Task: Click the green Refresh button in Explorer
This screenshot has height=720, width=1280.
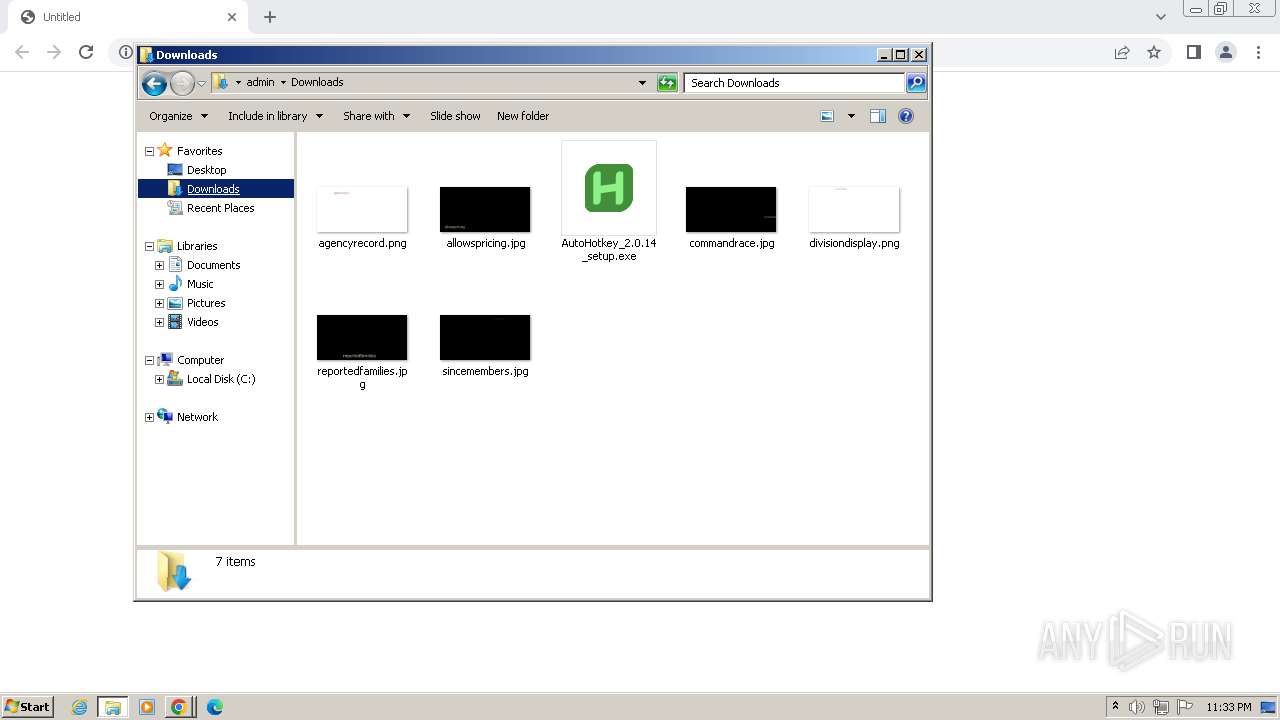Action: (667, 83)
